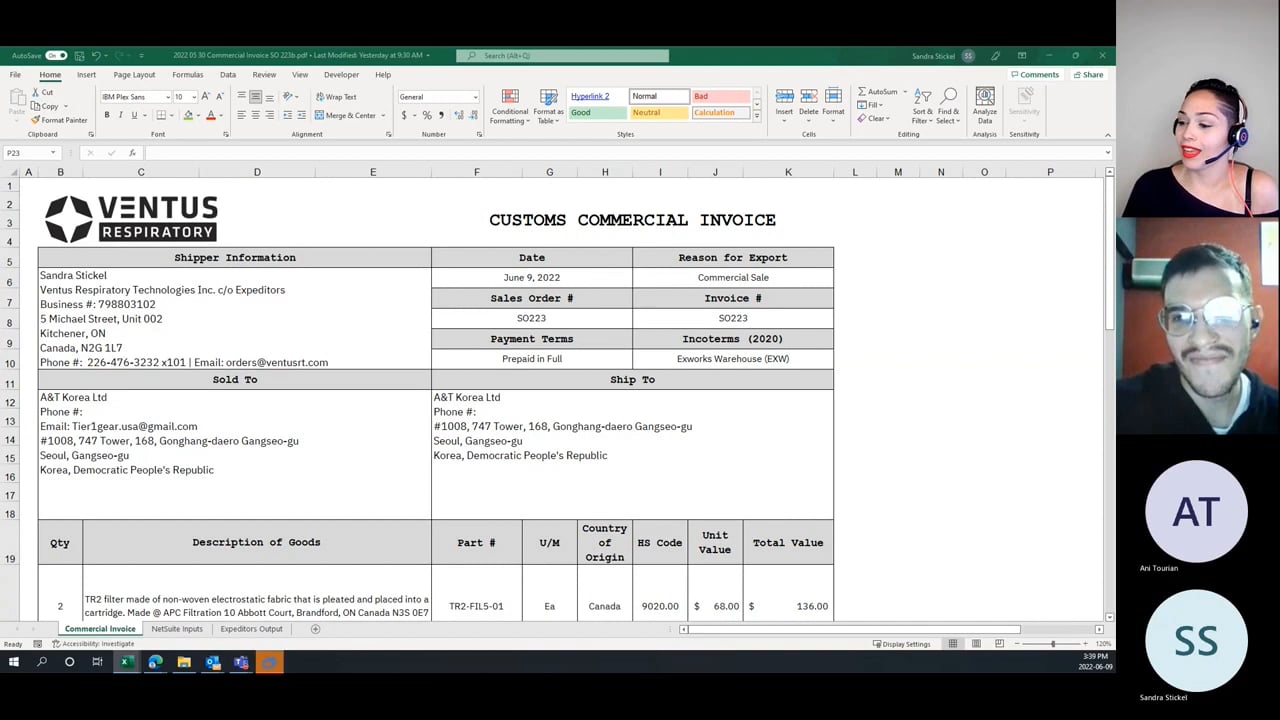Click the Comments button
The image size is (1280, 720).
pyautogui.click(x=1035, y=75)
